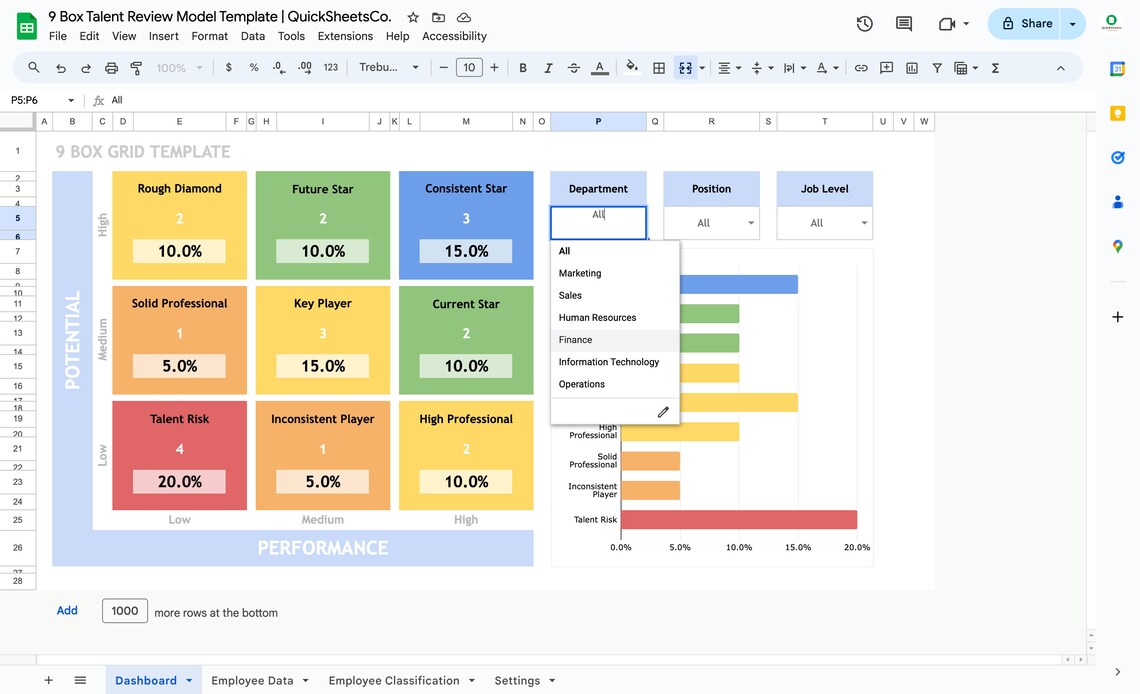1140x694 pixels.
Task: Switch to the Employee Data tab
Action: coord(252,680)
